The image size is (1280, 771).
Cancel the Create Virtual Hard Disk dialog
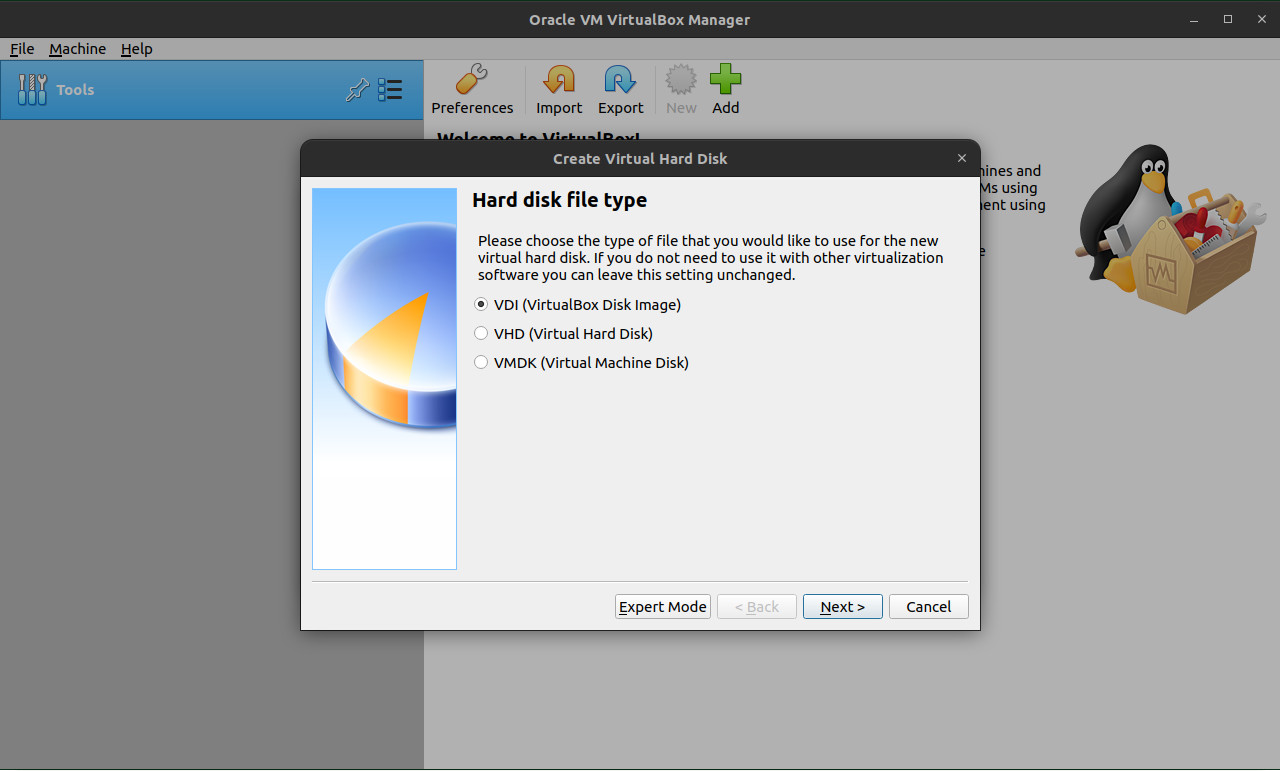point(929,607)
